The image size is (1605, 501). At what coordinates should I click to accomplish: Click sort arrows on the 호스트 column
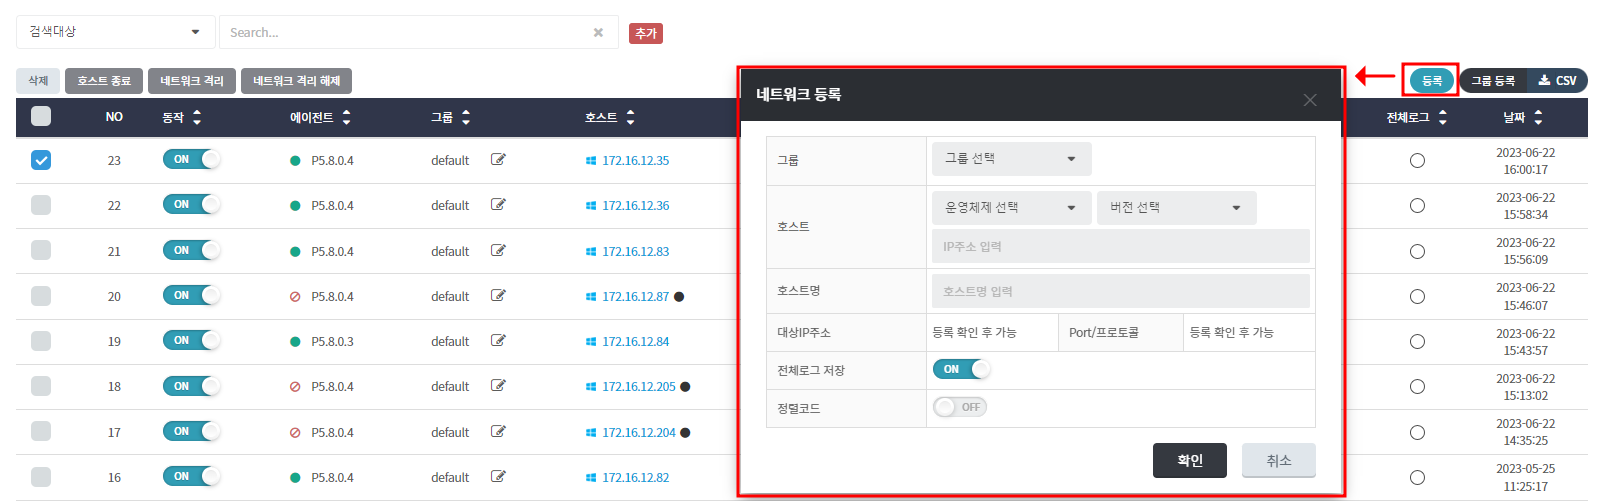point(630,117)
